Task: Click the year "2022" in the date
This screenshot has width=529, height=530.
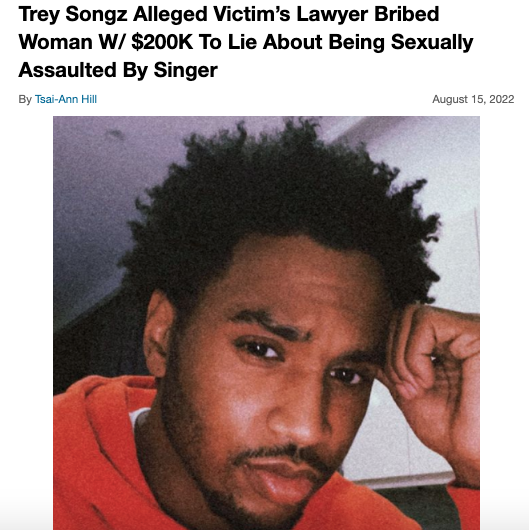Action: (502, 99)
